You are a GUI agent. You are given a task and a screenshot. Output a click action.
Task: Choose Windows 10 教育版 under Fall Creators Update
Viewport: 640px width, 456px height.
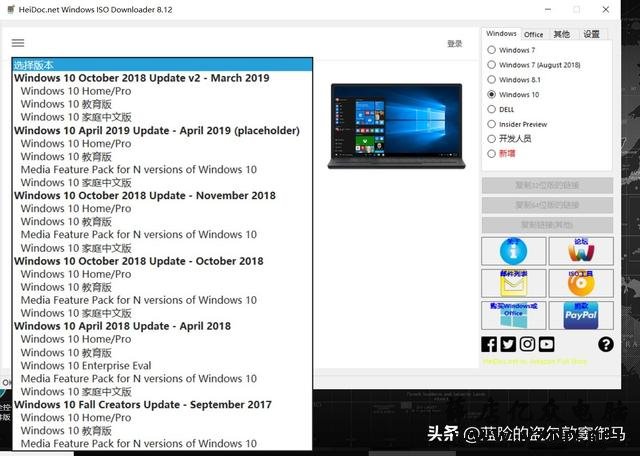click(162, 431)
